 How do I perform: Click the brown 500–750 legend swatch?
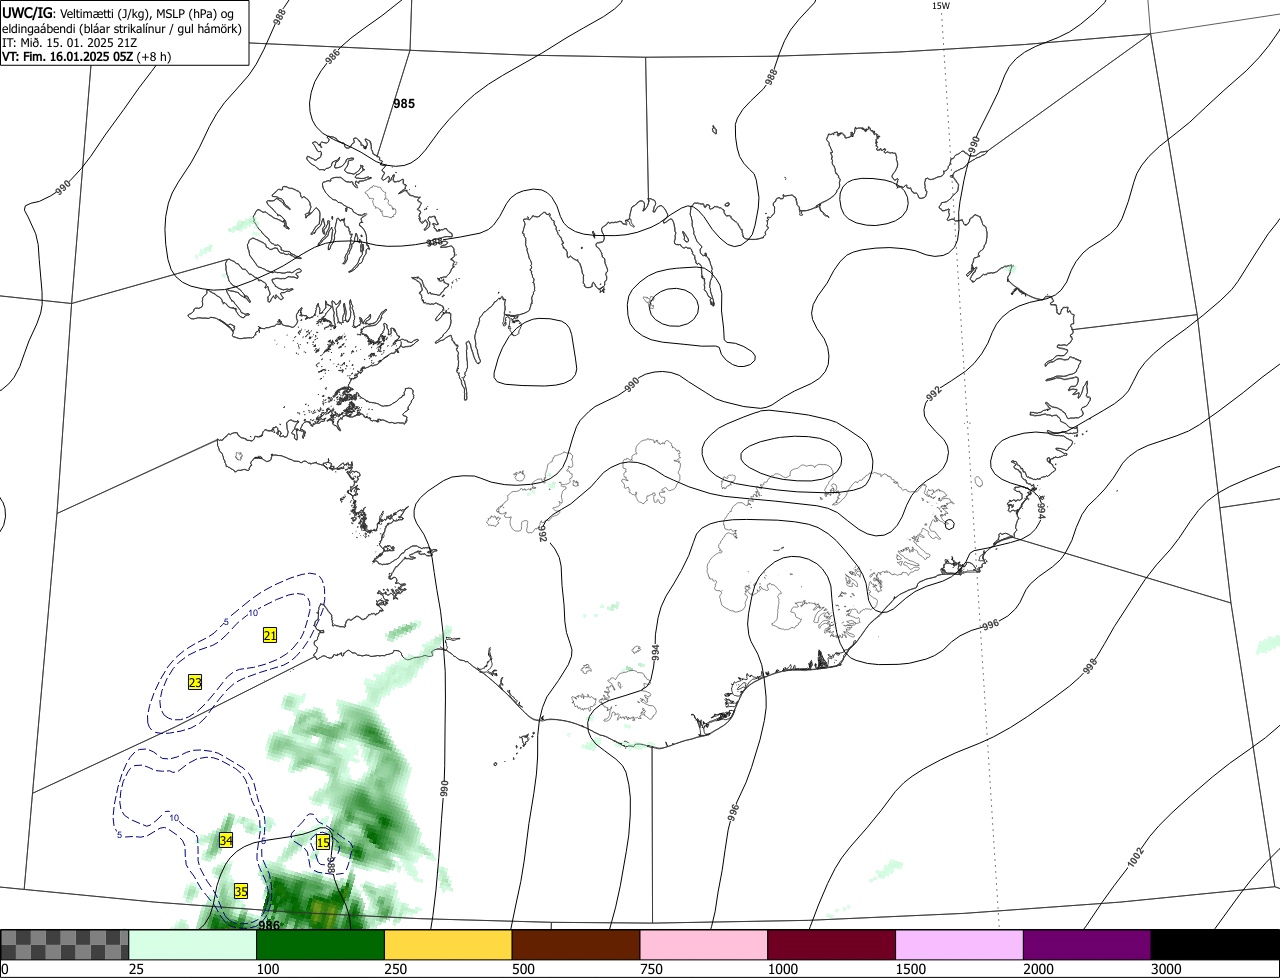click(x=576, y=945)
